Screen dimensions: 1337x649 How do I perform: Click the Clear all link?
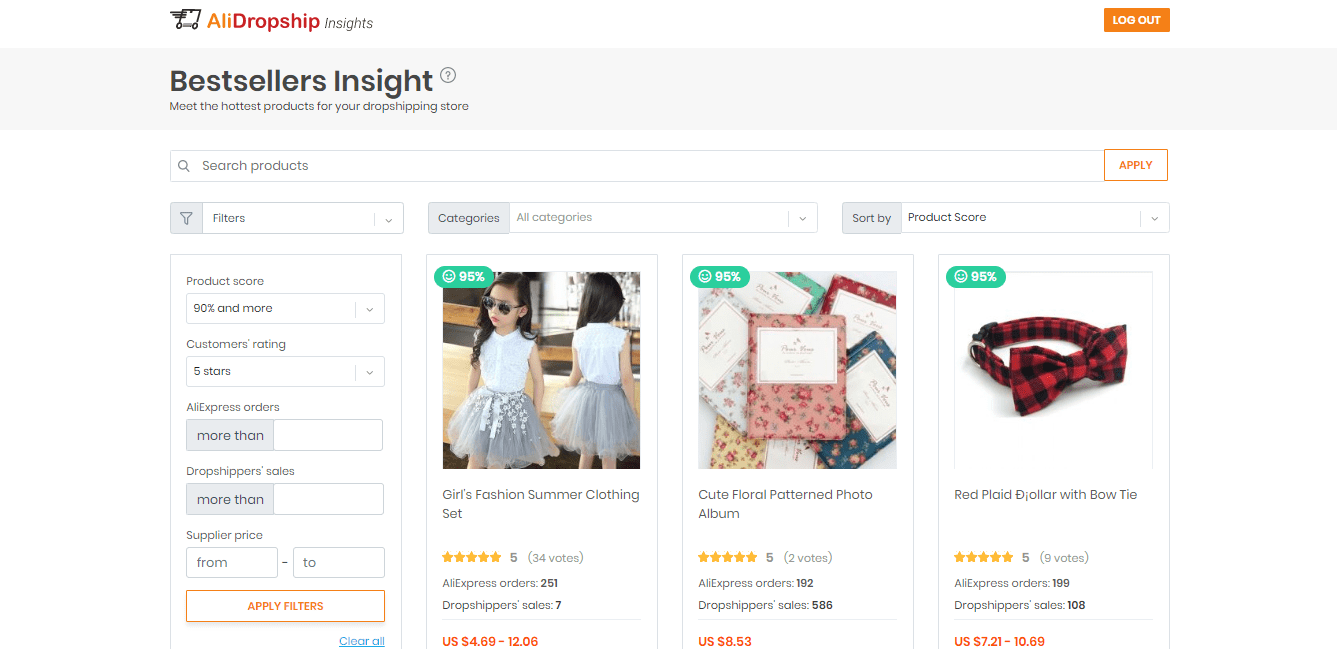click(x=361, y=641)
